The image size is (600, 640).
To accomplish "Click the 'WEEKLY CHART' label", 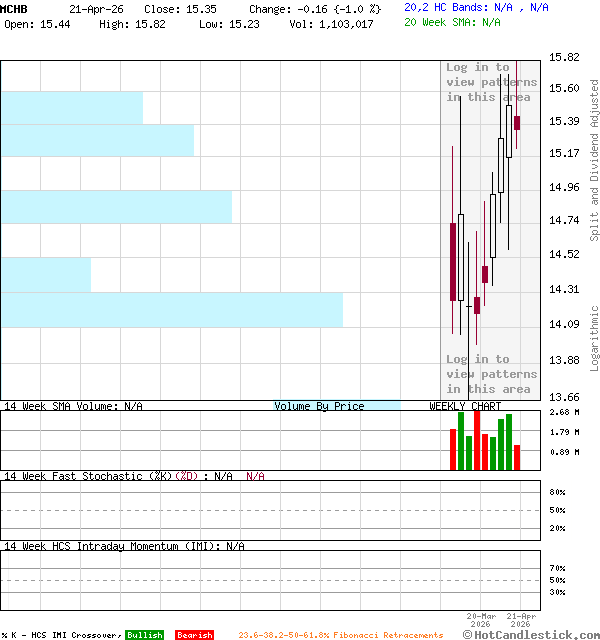I will (x=465, y=406).
